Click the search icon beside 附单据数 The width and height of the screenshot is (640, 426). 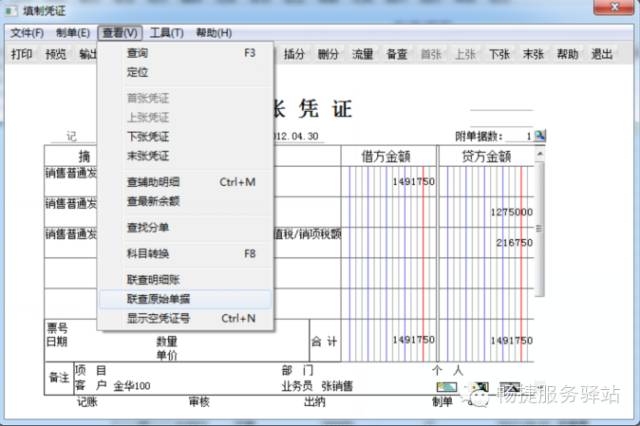540,135
